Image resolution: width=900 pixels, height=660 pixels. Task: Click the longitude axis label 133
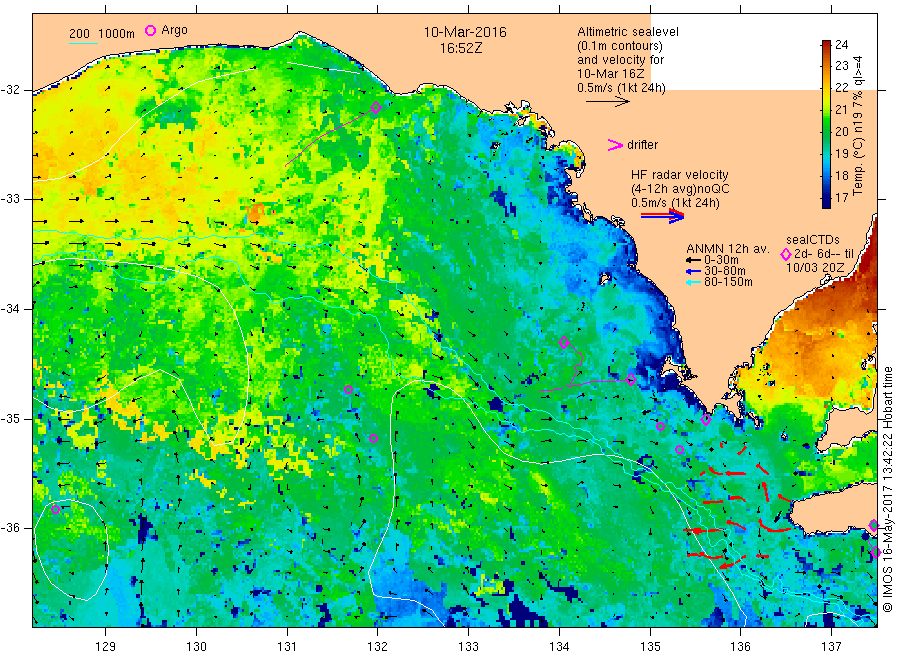(468, 647)
